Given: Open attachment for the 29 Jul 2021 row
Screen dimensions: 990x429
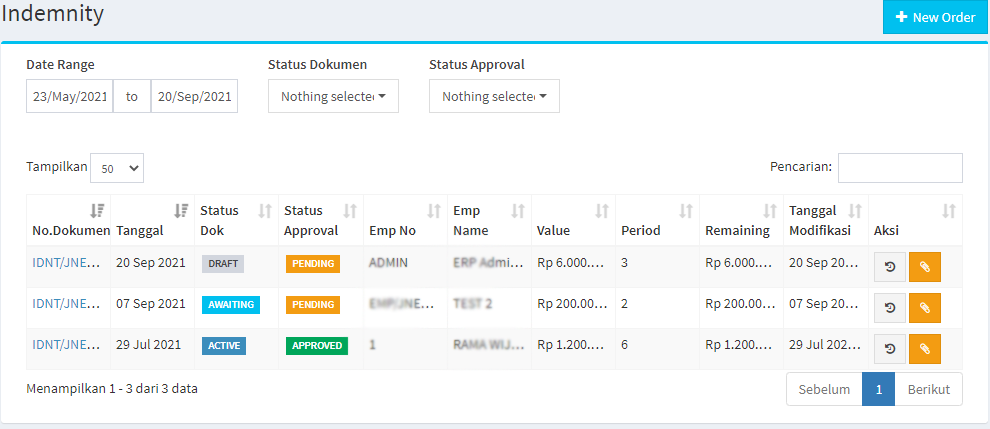Looking at the screenshot, I should [925, 349].
